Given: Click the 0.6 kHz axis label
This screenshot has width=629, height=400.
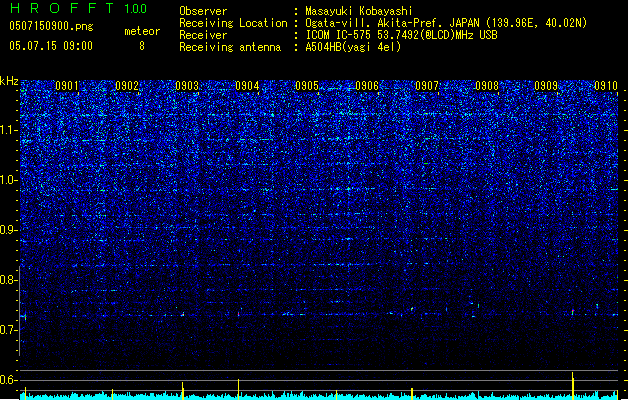Looking at the screenshot, I should 9,380.
